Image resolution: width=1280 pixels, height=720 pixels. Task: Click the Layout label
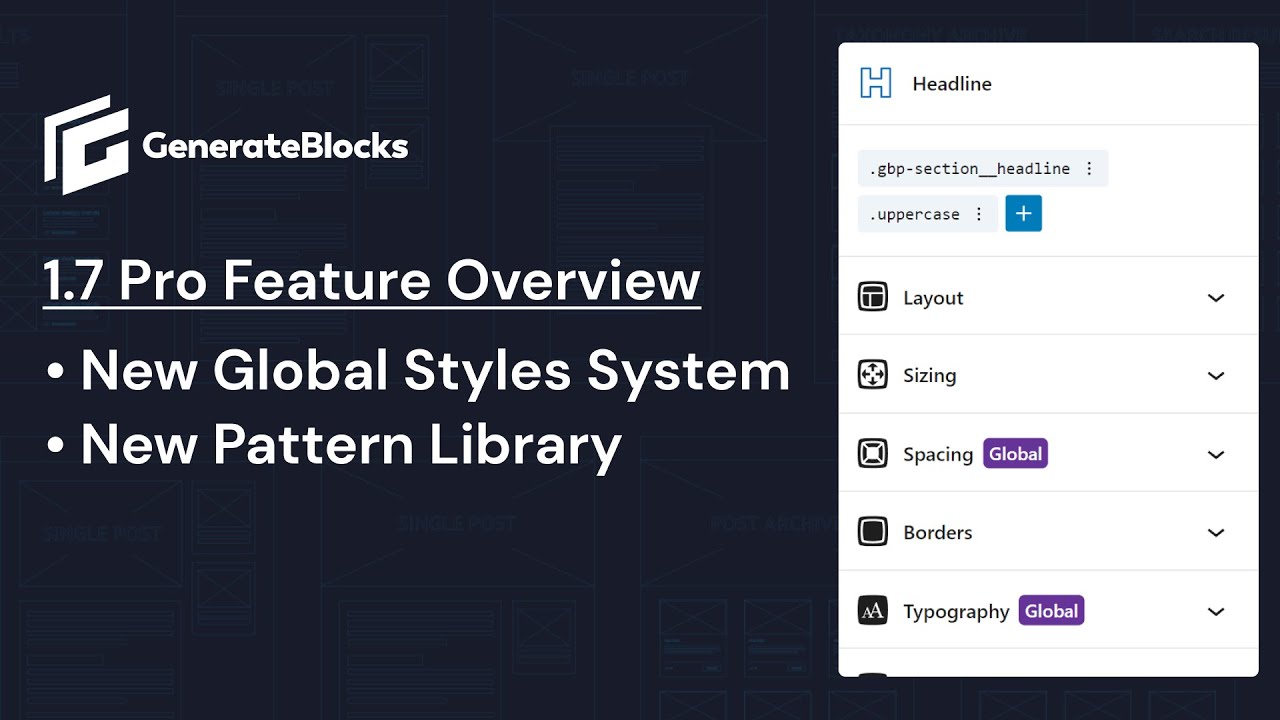point(933,298)
